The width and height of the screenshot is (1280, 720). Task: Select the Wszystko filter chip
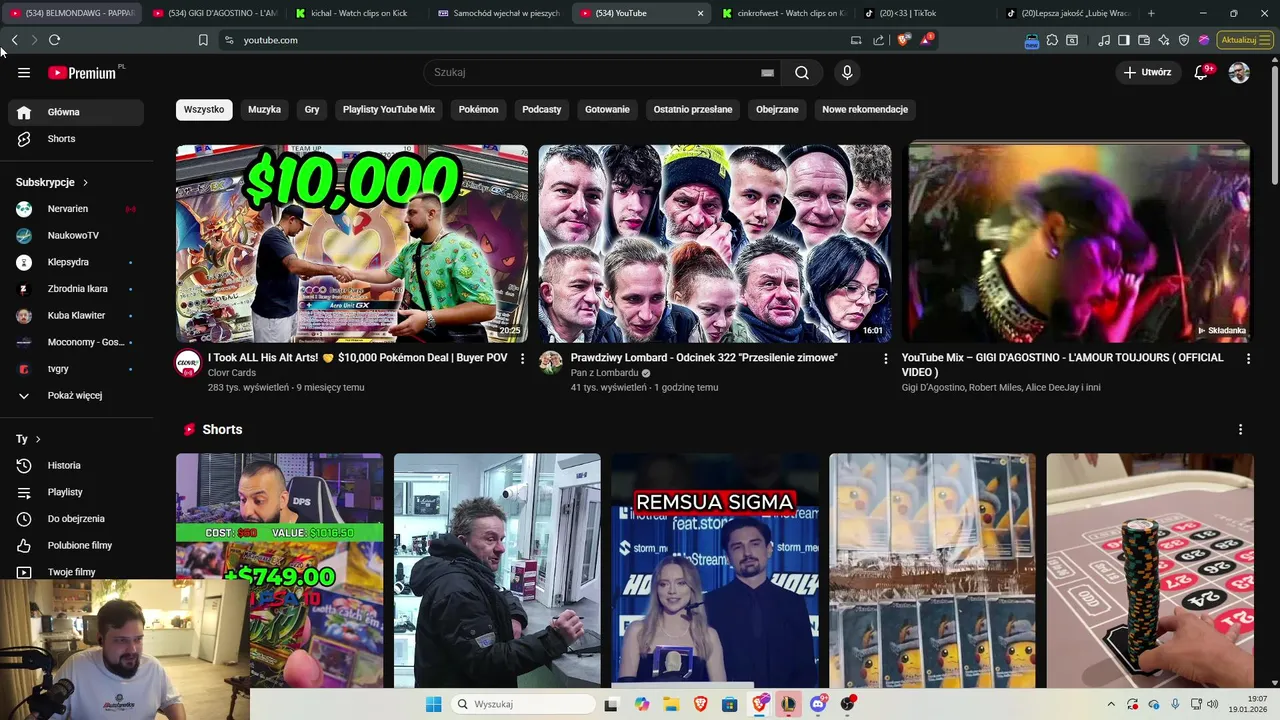204,110
